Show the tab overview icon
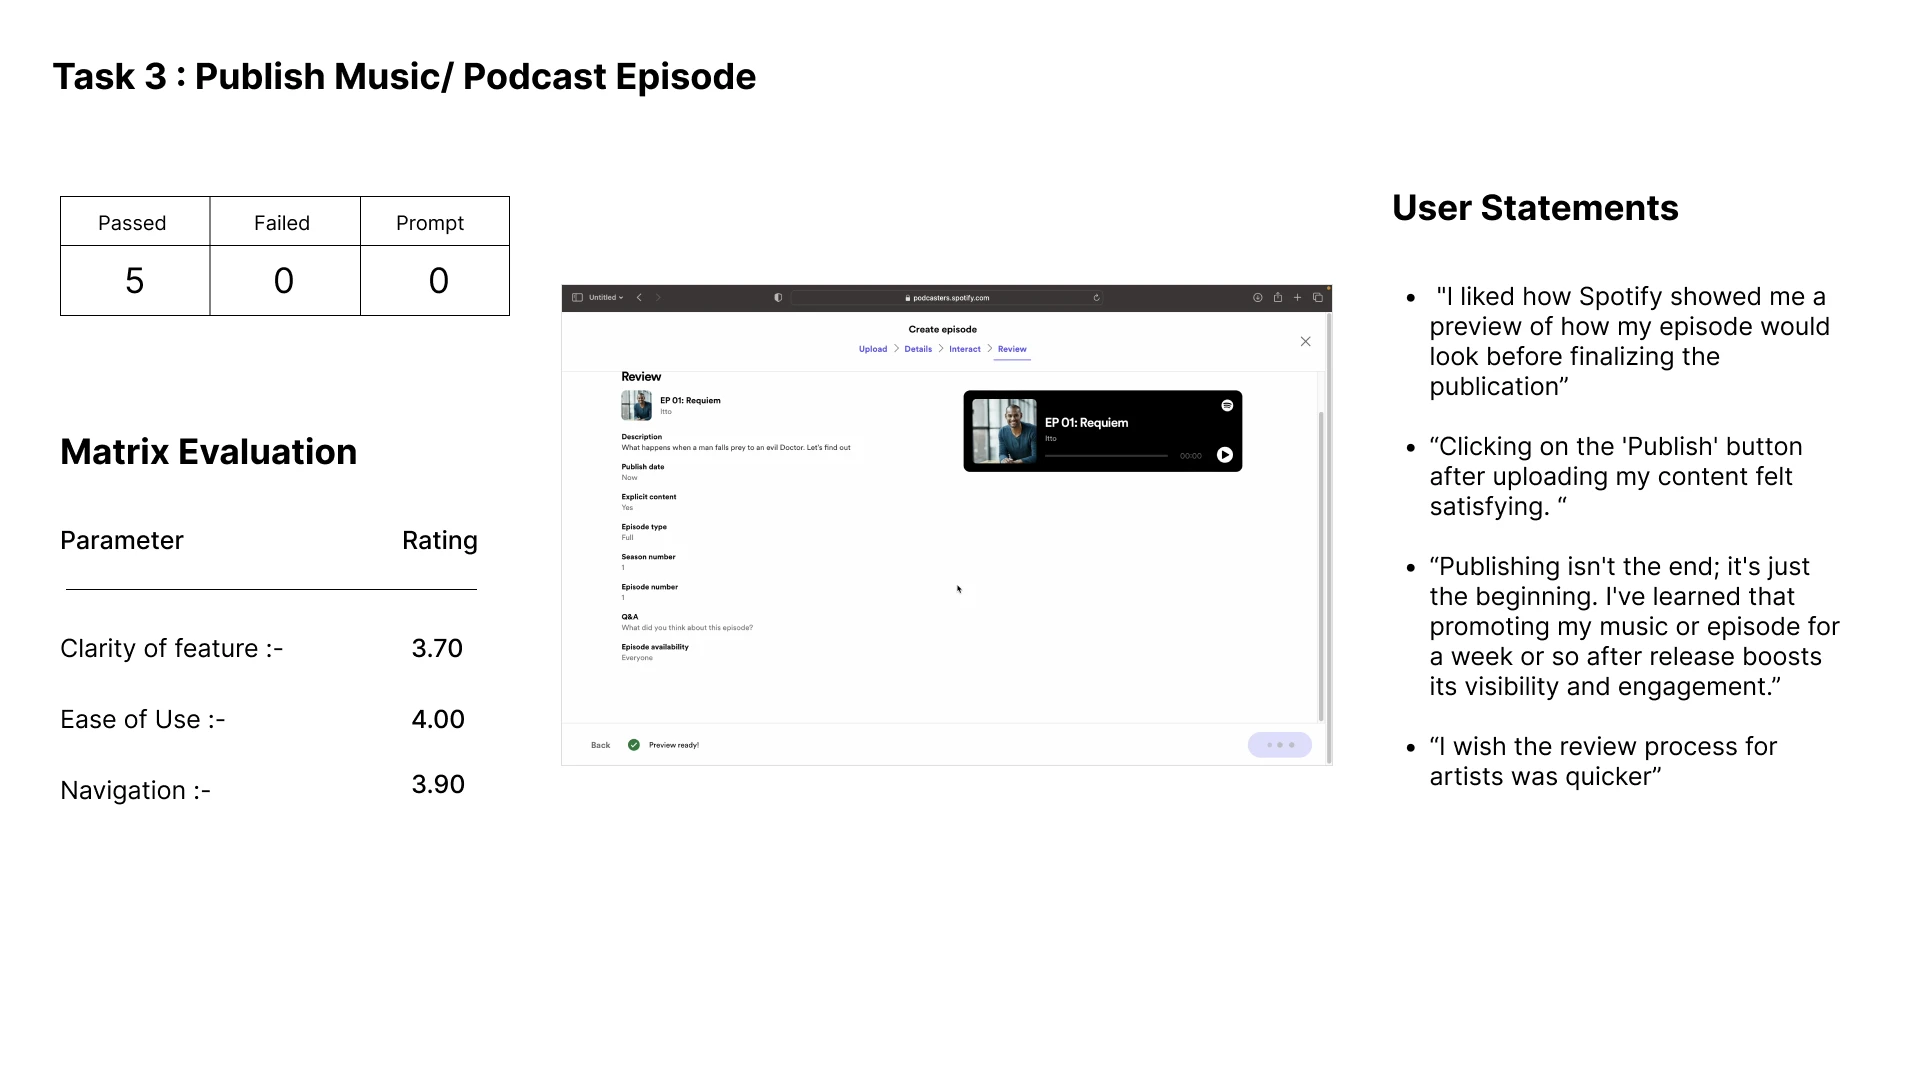The image size is (1920, 1080). (x=1317, y=298)
